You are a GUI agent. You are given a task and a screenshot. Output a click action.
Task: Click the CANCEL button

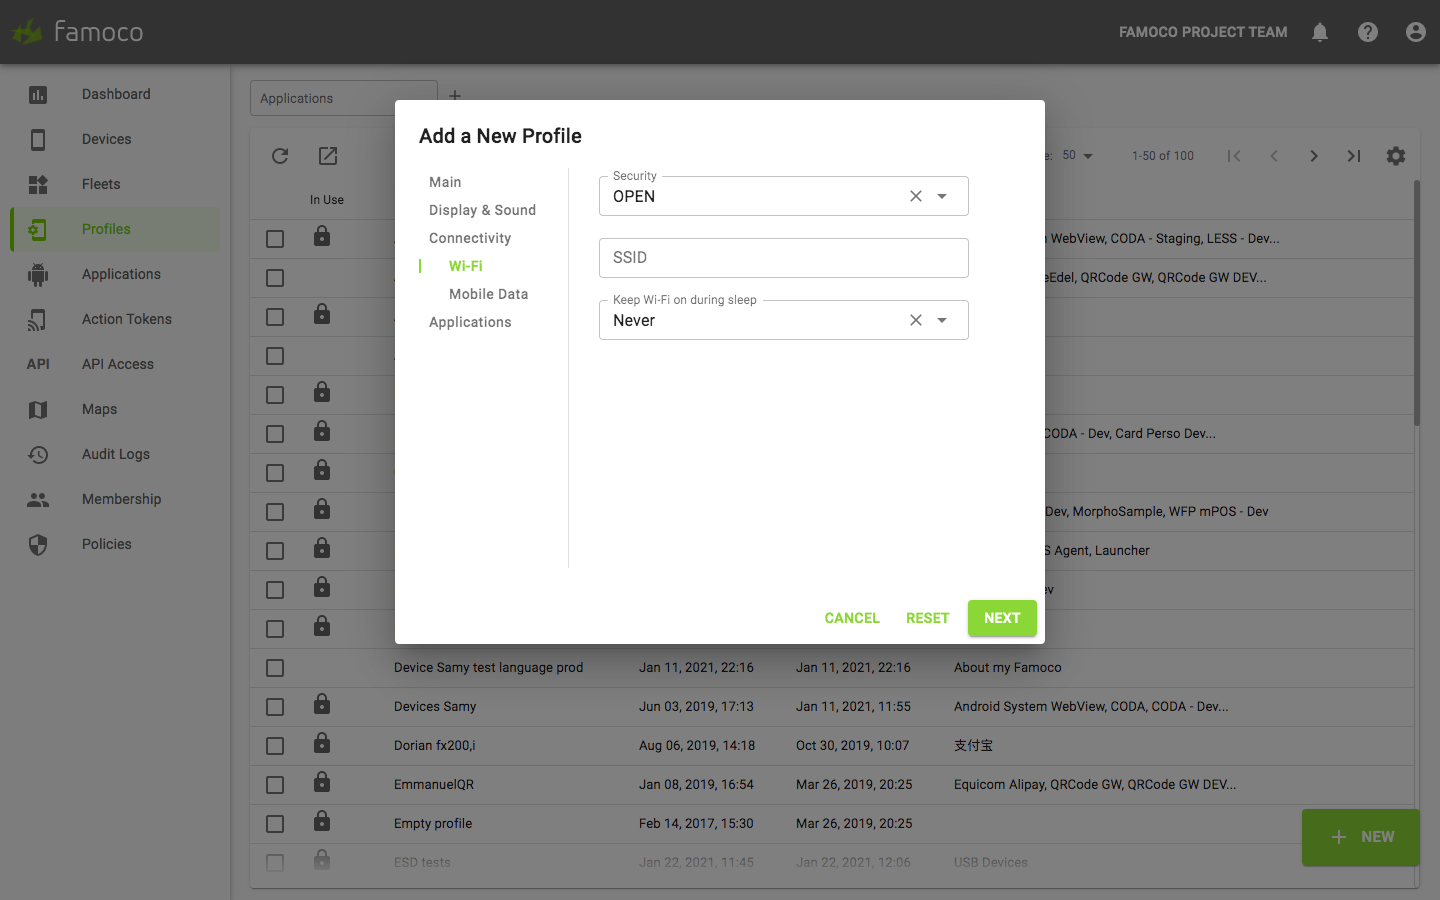coord(852,618)
